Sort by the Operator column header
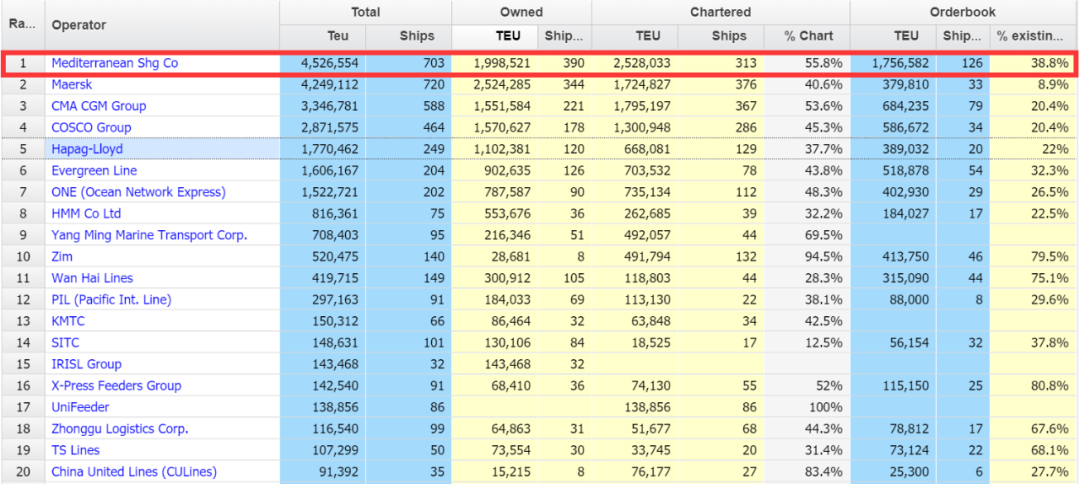This screenshot has height=484, width=1080. (x=78, y=24)
